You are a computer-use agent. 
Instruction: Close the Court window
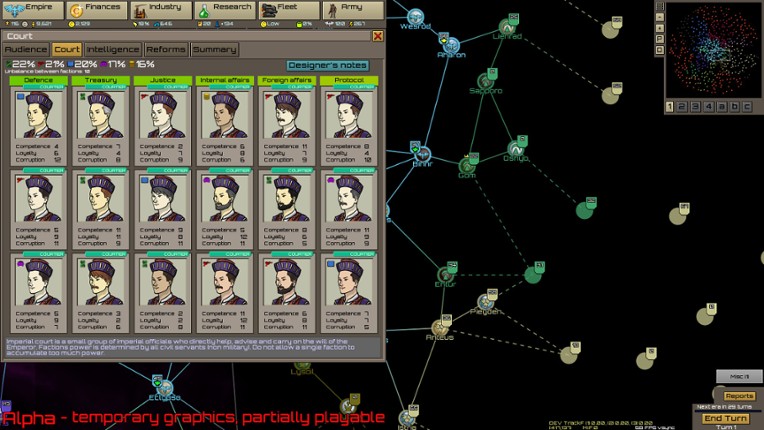(378, 35)
